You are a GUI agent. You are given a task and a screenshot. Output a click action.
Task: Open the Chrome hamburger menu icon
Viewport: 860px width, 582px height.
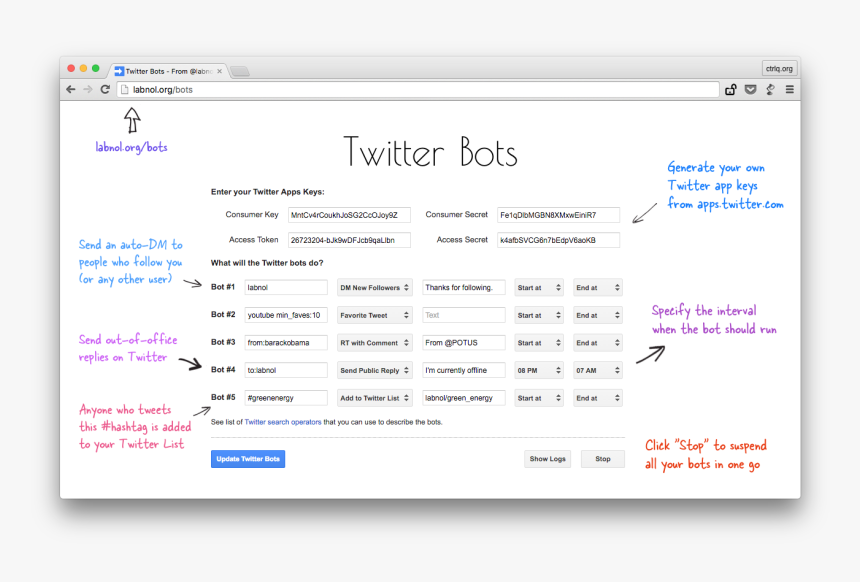[x=790, y=90]
